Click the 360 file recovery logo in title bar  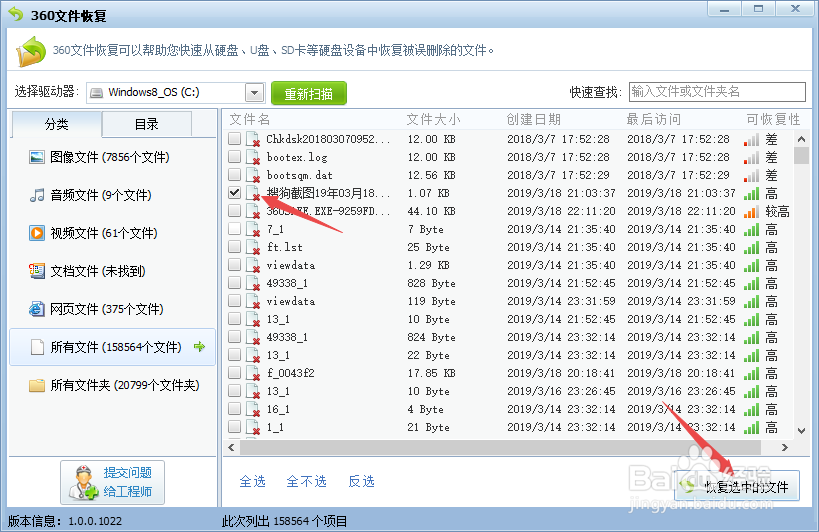16,14
